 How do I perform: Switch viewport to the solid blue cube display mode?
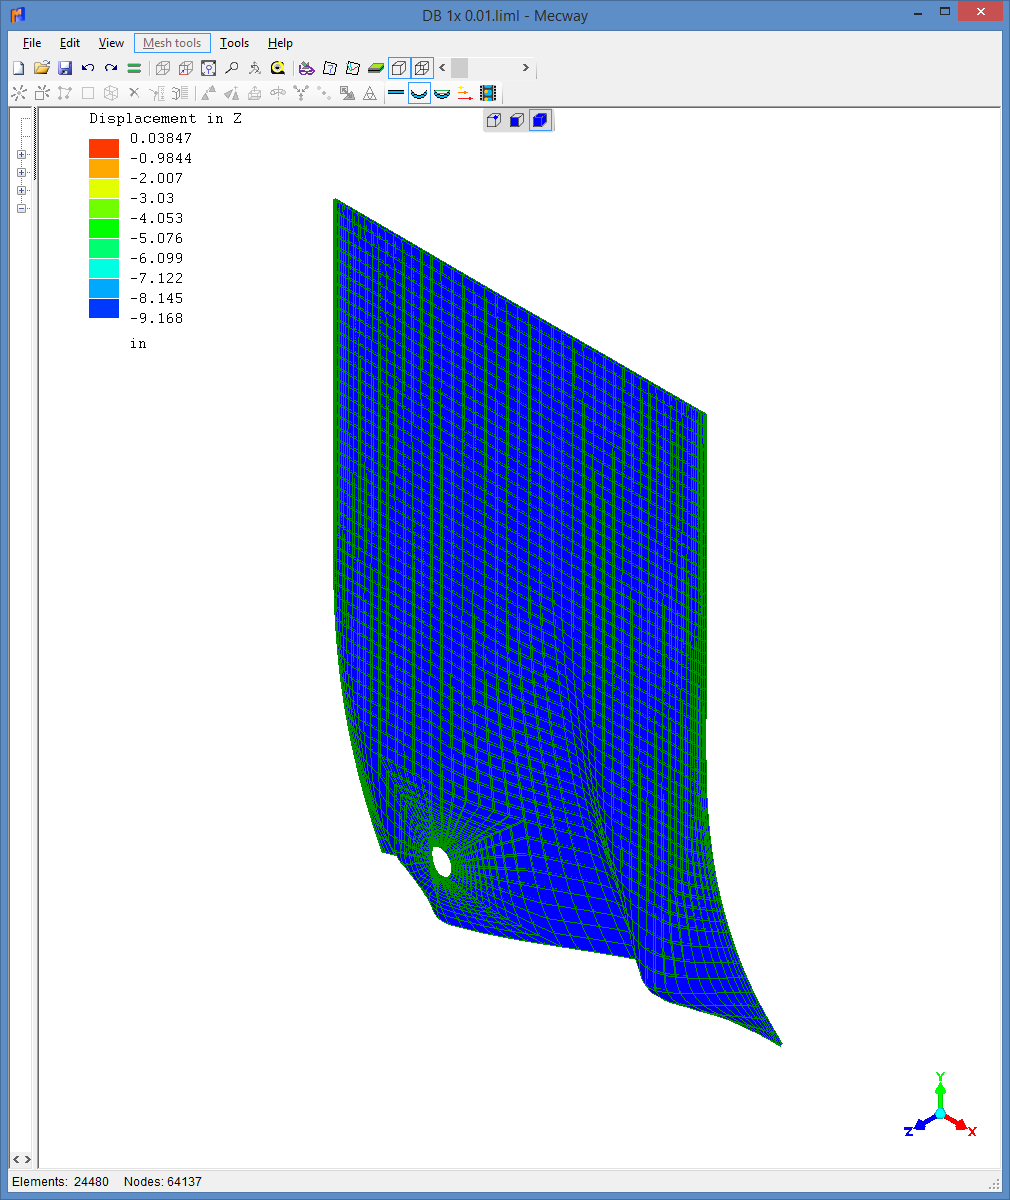click(x=540, y=121)
